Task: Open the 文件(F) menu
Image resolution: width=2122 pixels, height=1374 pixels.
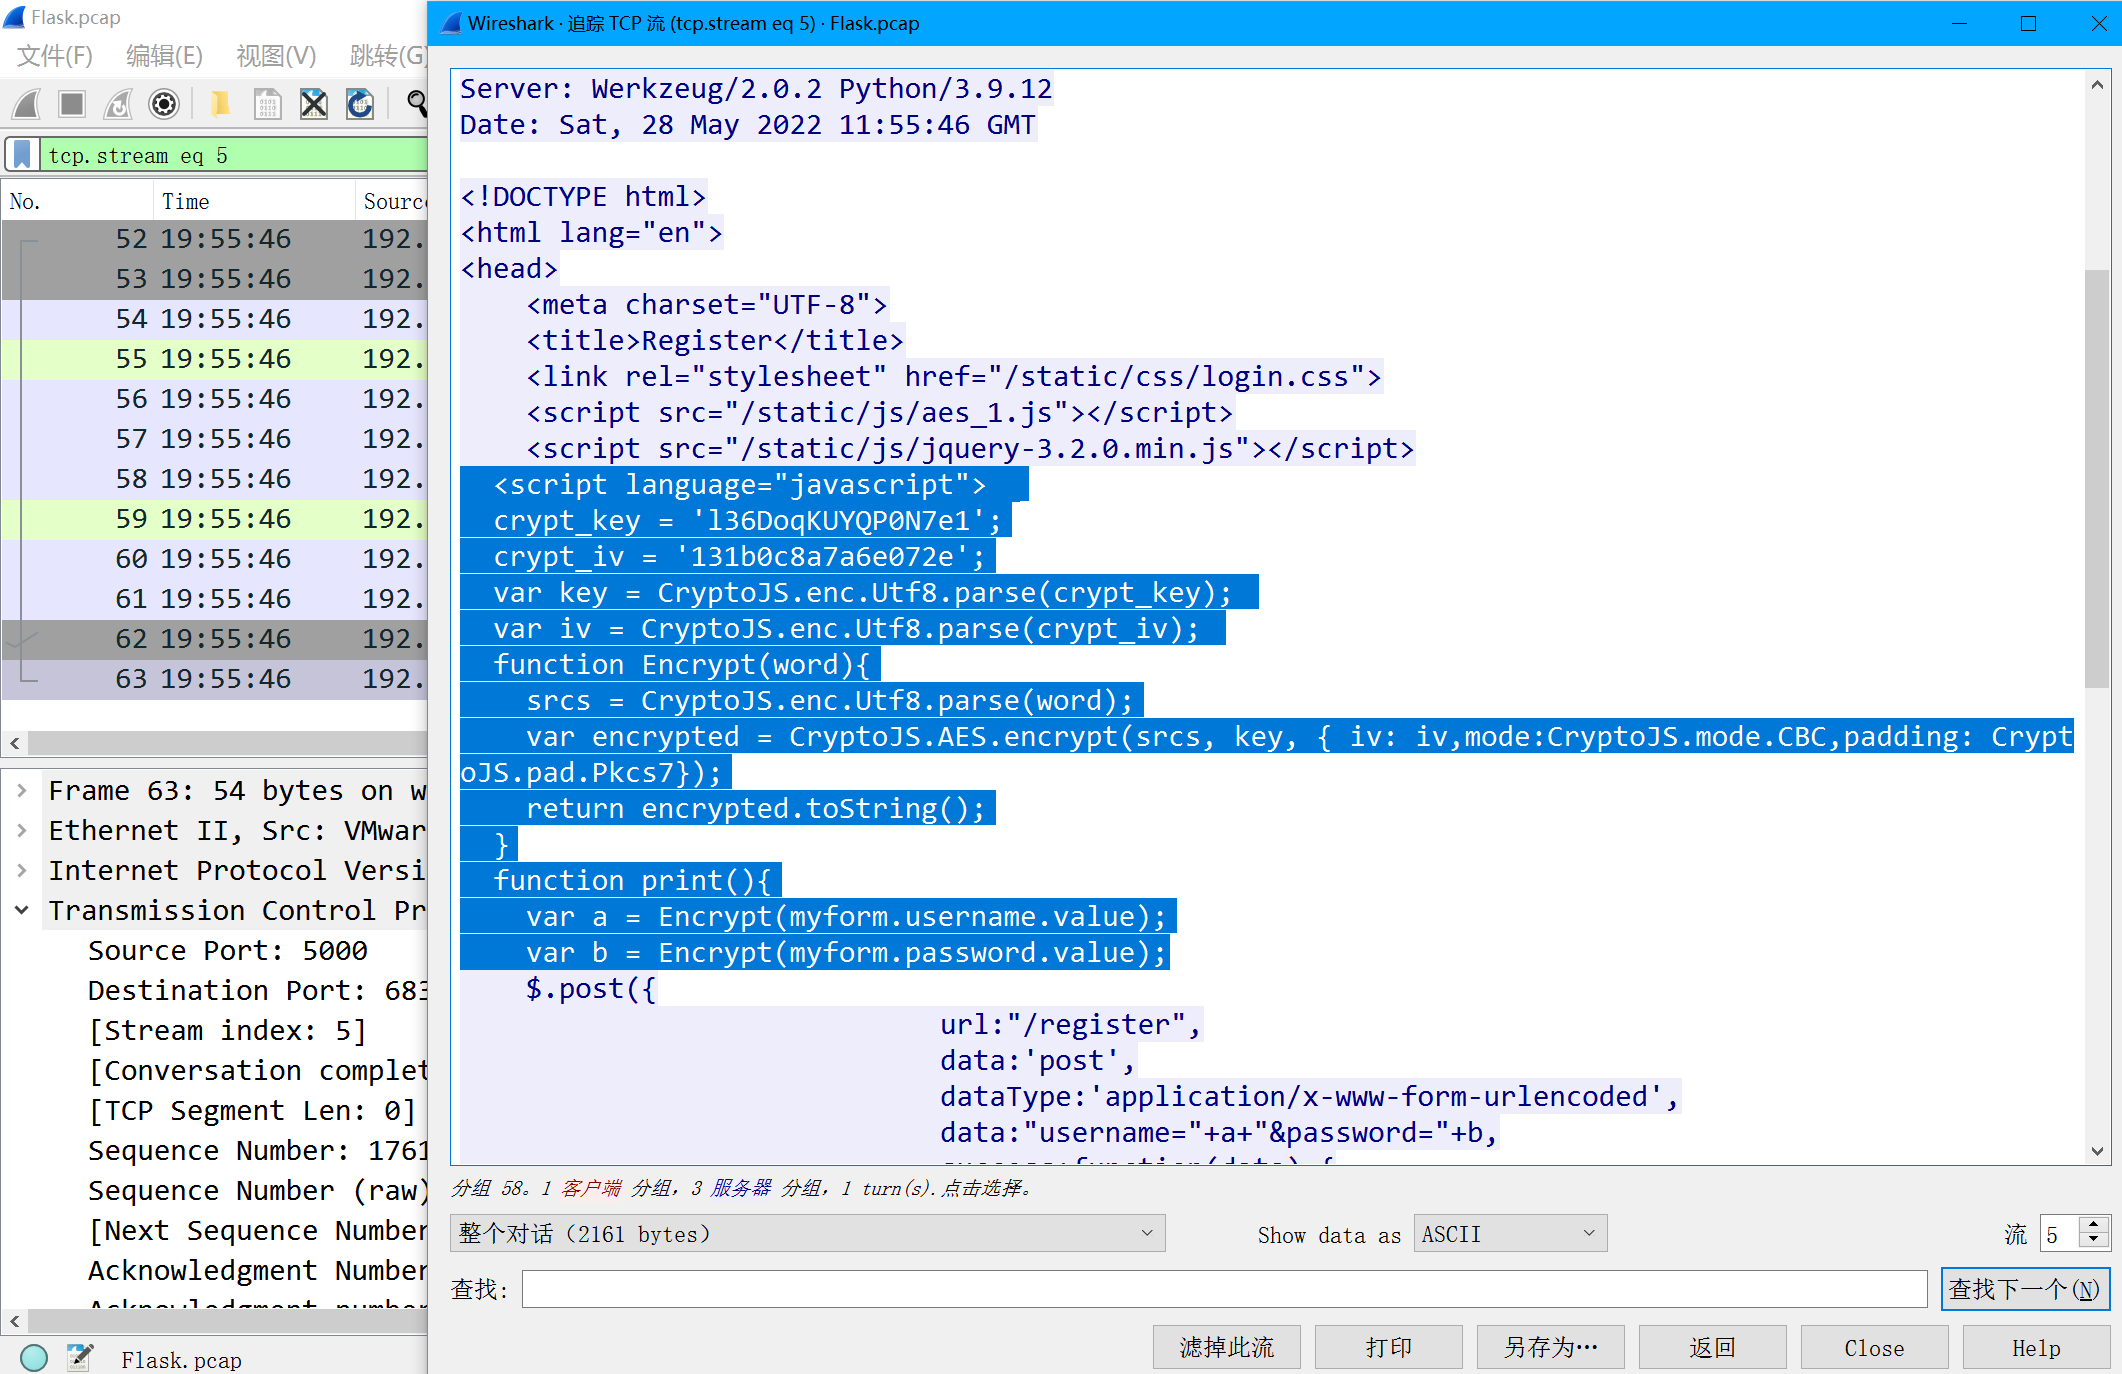Action: [55, 56]
